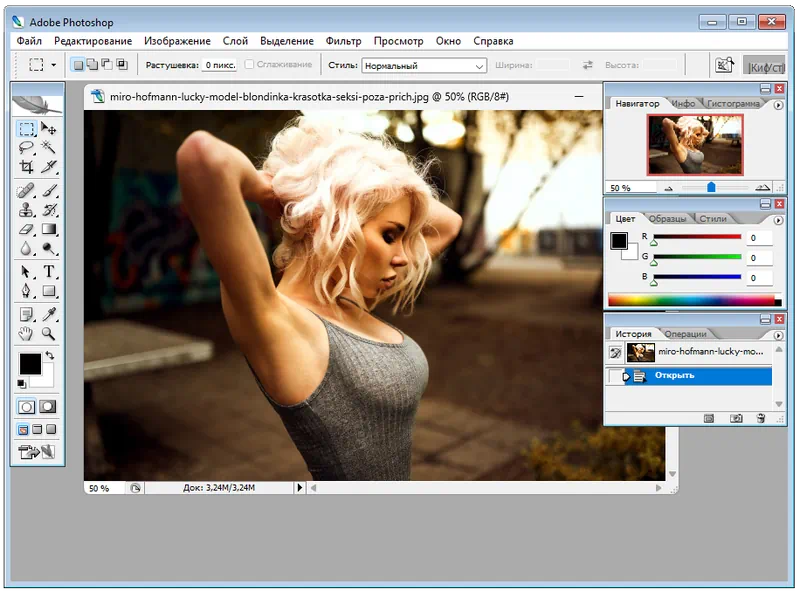
Task: Choose Add to Selection mode
Action: coord(92,64)
